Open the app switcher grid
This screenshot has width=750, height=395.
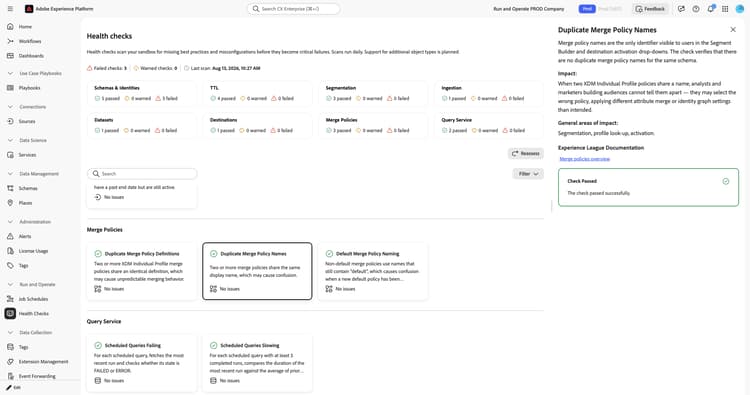(x=725, y=9)
